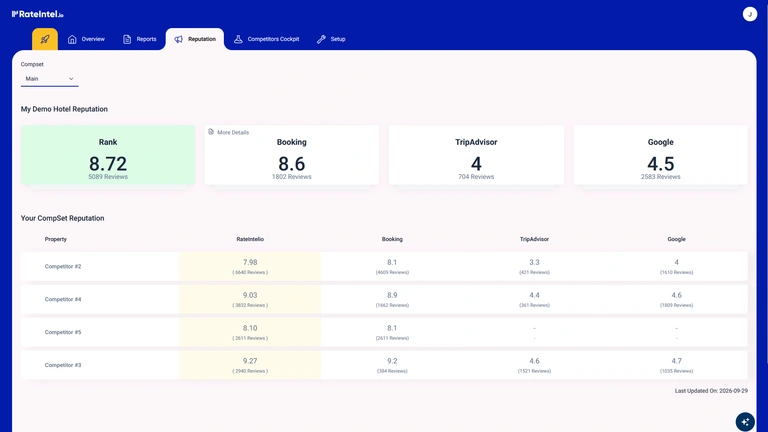The image size is (768, 432).
Task: Click the Setup wrench icon
Action: pos(321,39)
